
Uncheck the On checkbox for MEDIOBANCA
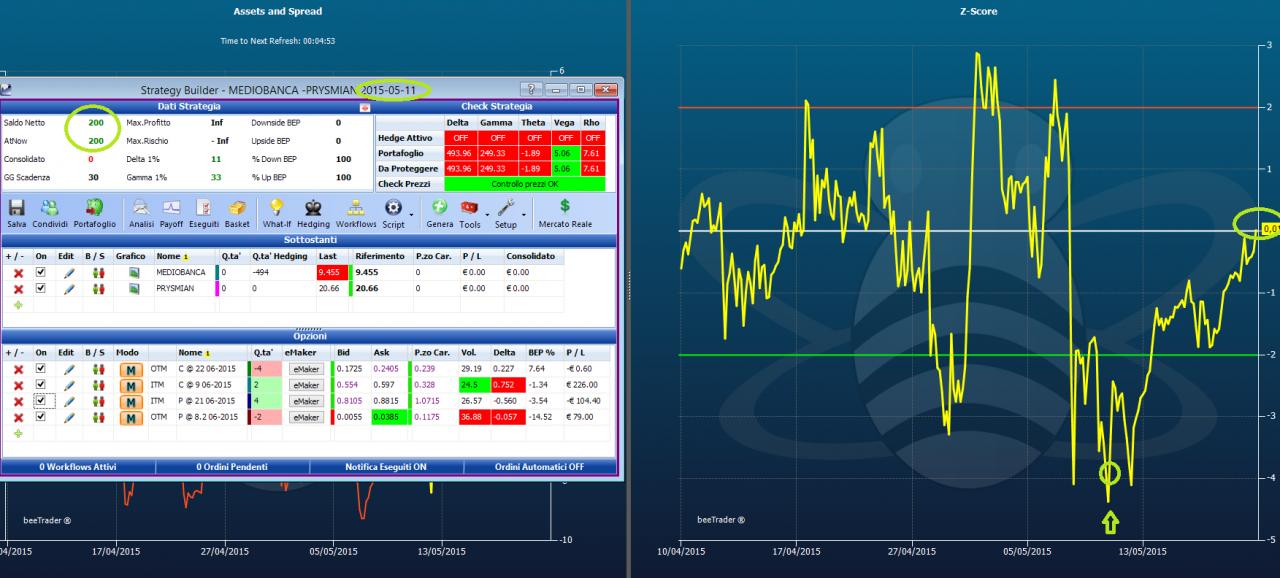[41, 272]
